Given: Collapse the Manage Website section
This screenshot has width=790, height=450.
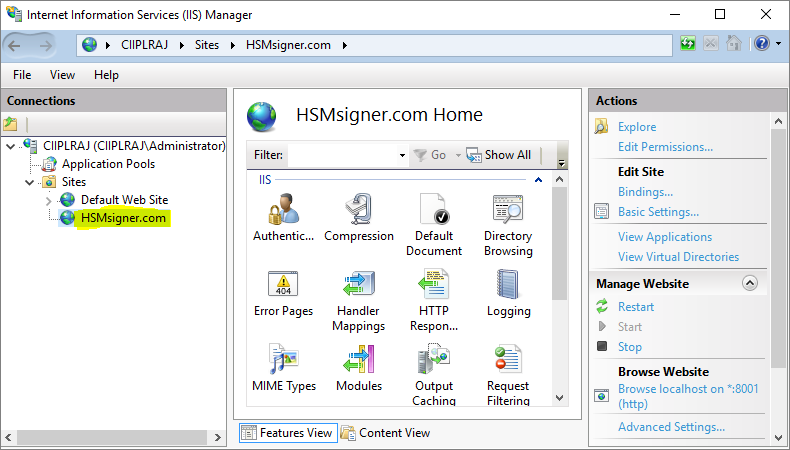Looking at the screenshot, I should [x=749, y=283].
